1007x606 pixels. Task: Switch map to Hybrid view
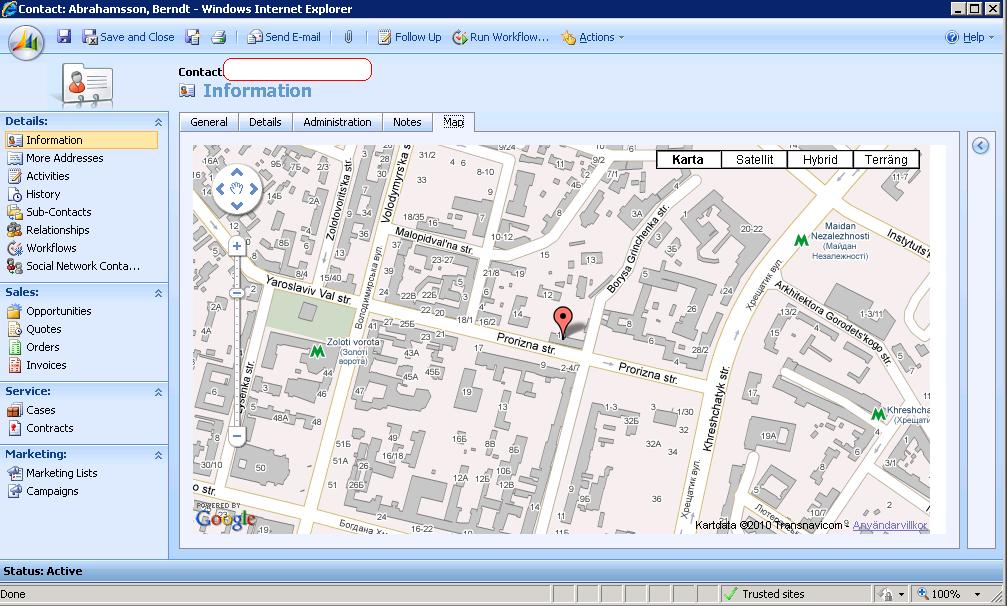pyautogui.click(x=820, y=159)
